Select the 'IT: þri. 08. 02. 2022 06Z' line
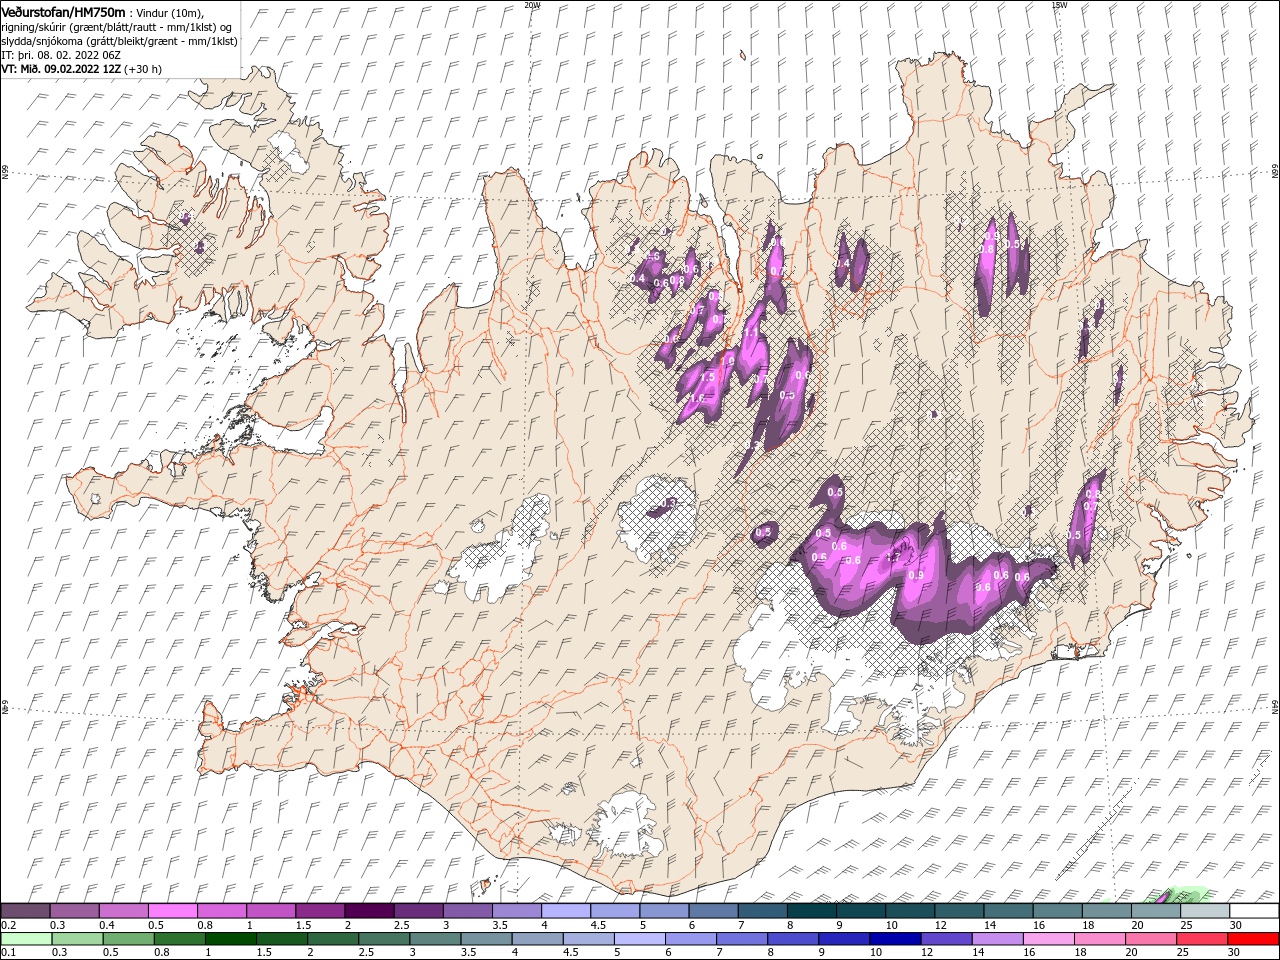 [61, 55]
